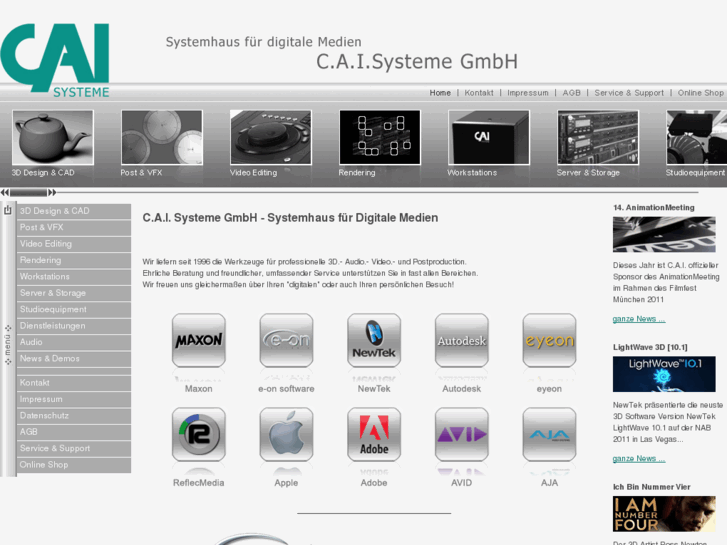The width and height of the screenshot is (727, 545).
Task: Click the 'Rendering' caption under carousel thumbnail
Action: tap(357, 173)
